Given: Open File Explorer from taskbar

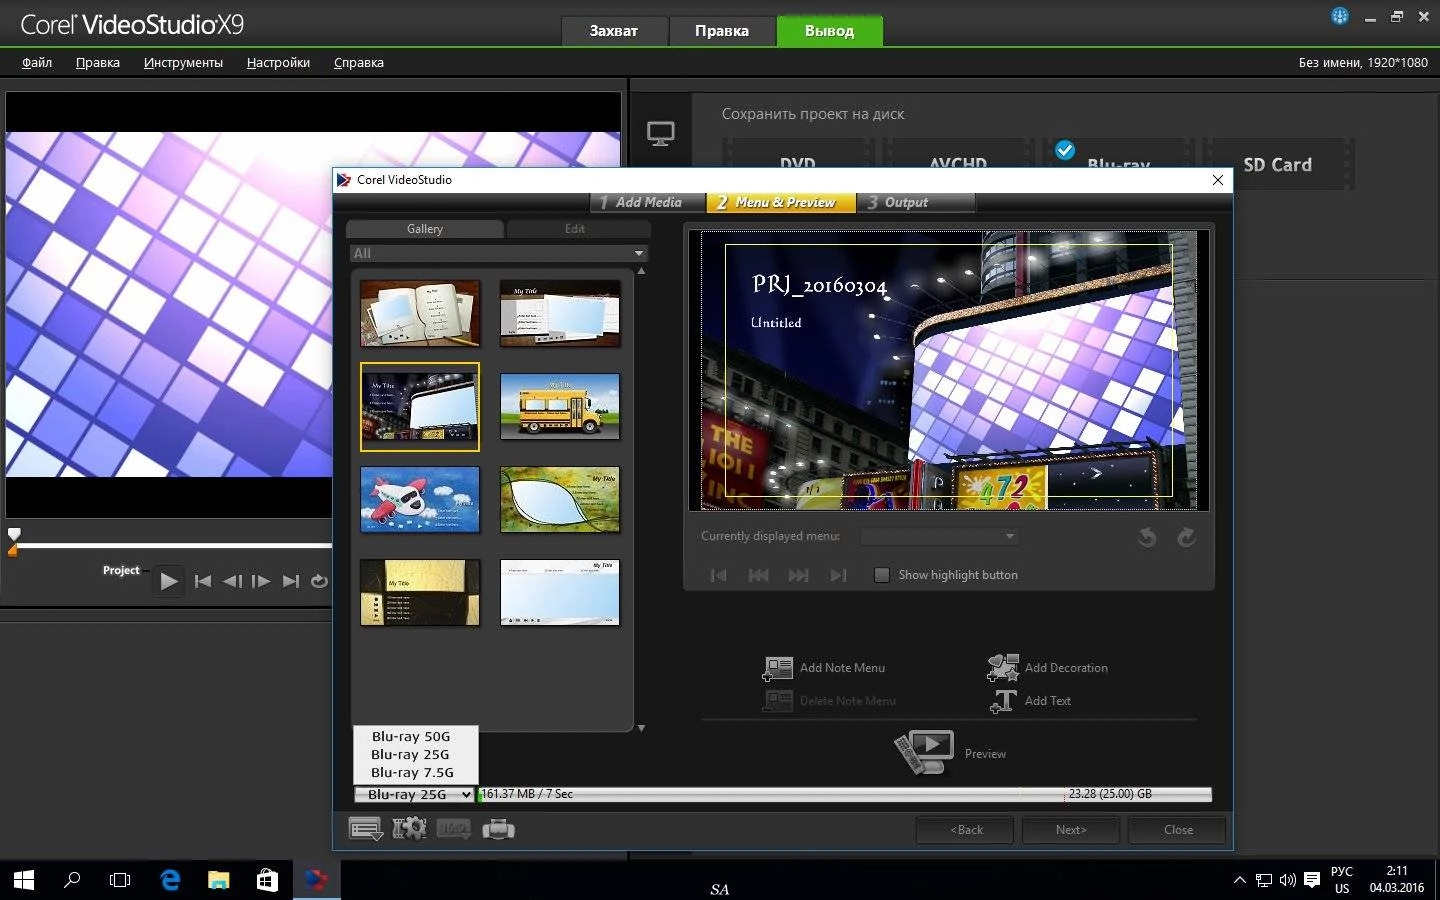Looking at the screenshot, I should (x=218, y=880).
